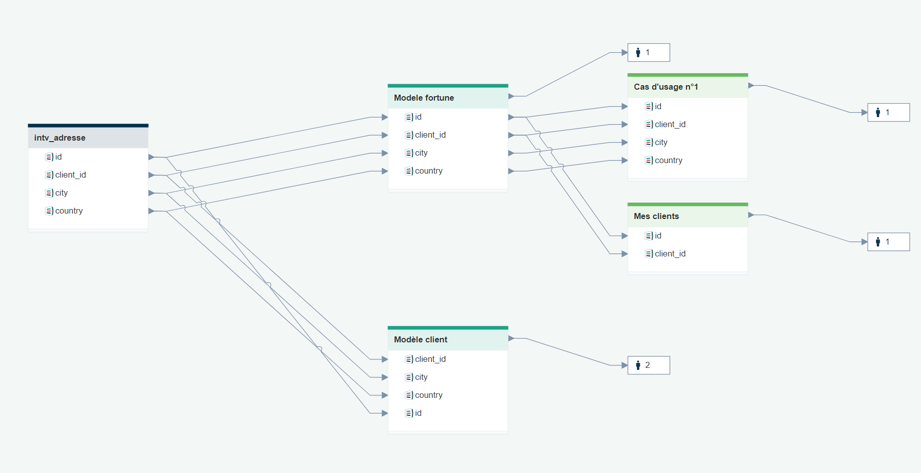Viewport: 921px width, 473px height.
Task: Click the output arrow of intv_adresse country field
Action: 152,211
